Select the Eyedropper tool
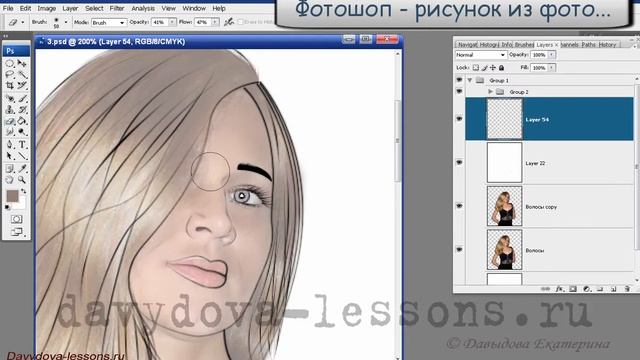The height and width of the screenshot is (360, 640). 22,169
